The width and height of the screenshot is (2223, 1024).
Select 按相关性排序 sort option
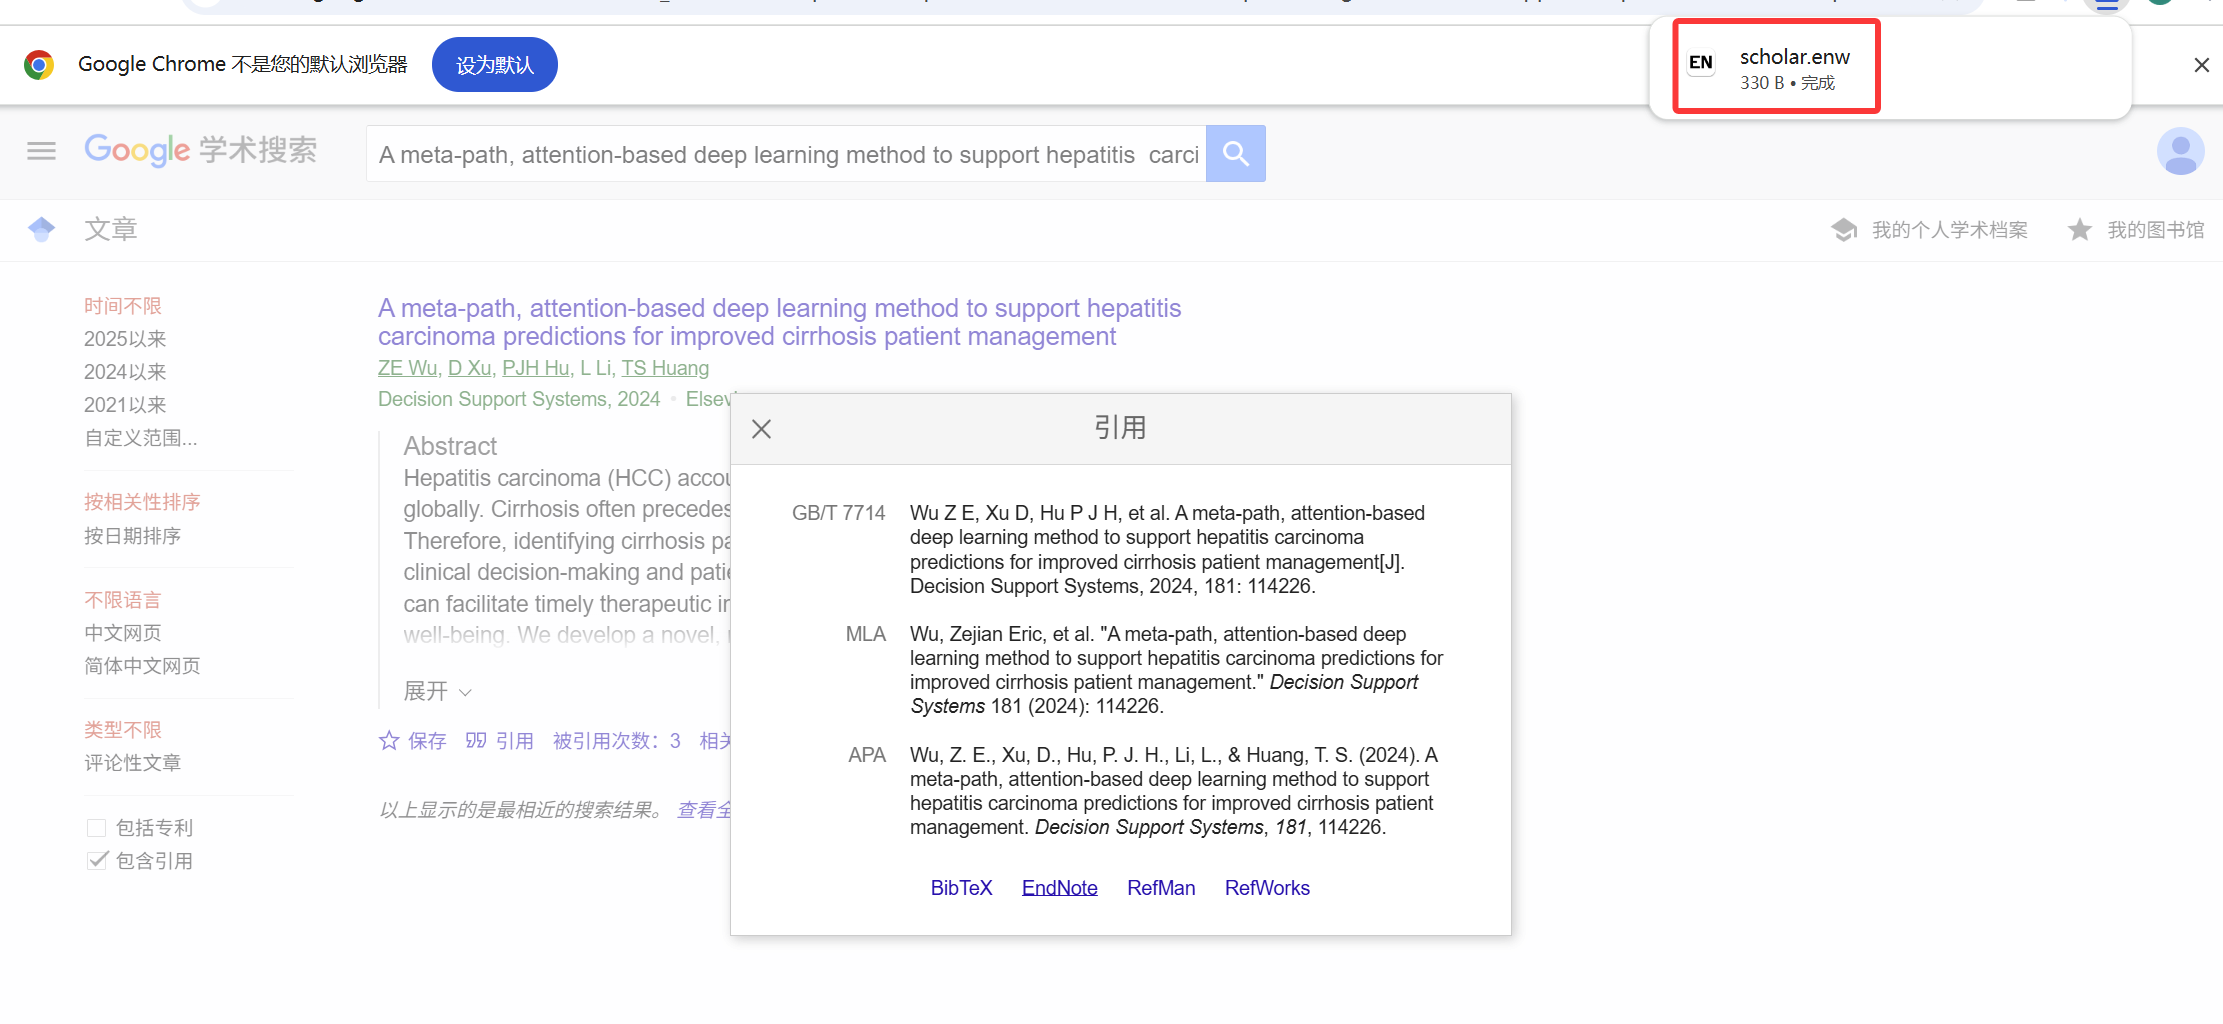[x=142, y=502]
